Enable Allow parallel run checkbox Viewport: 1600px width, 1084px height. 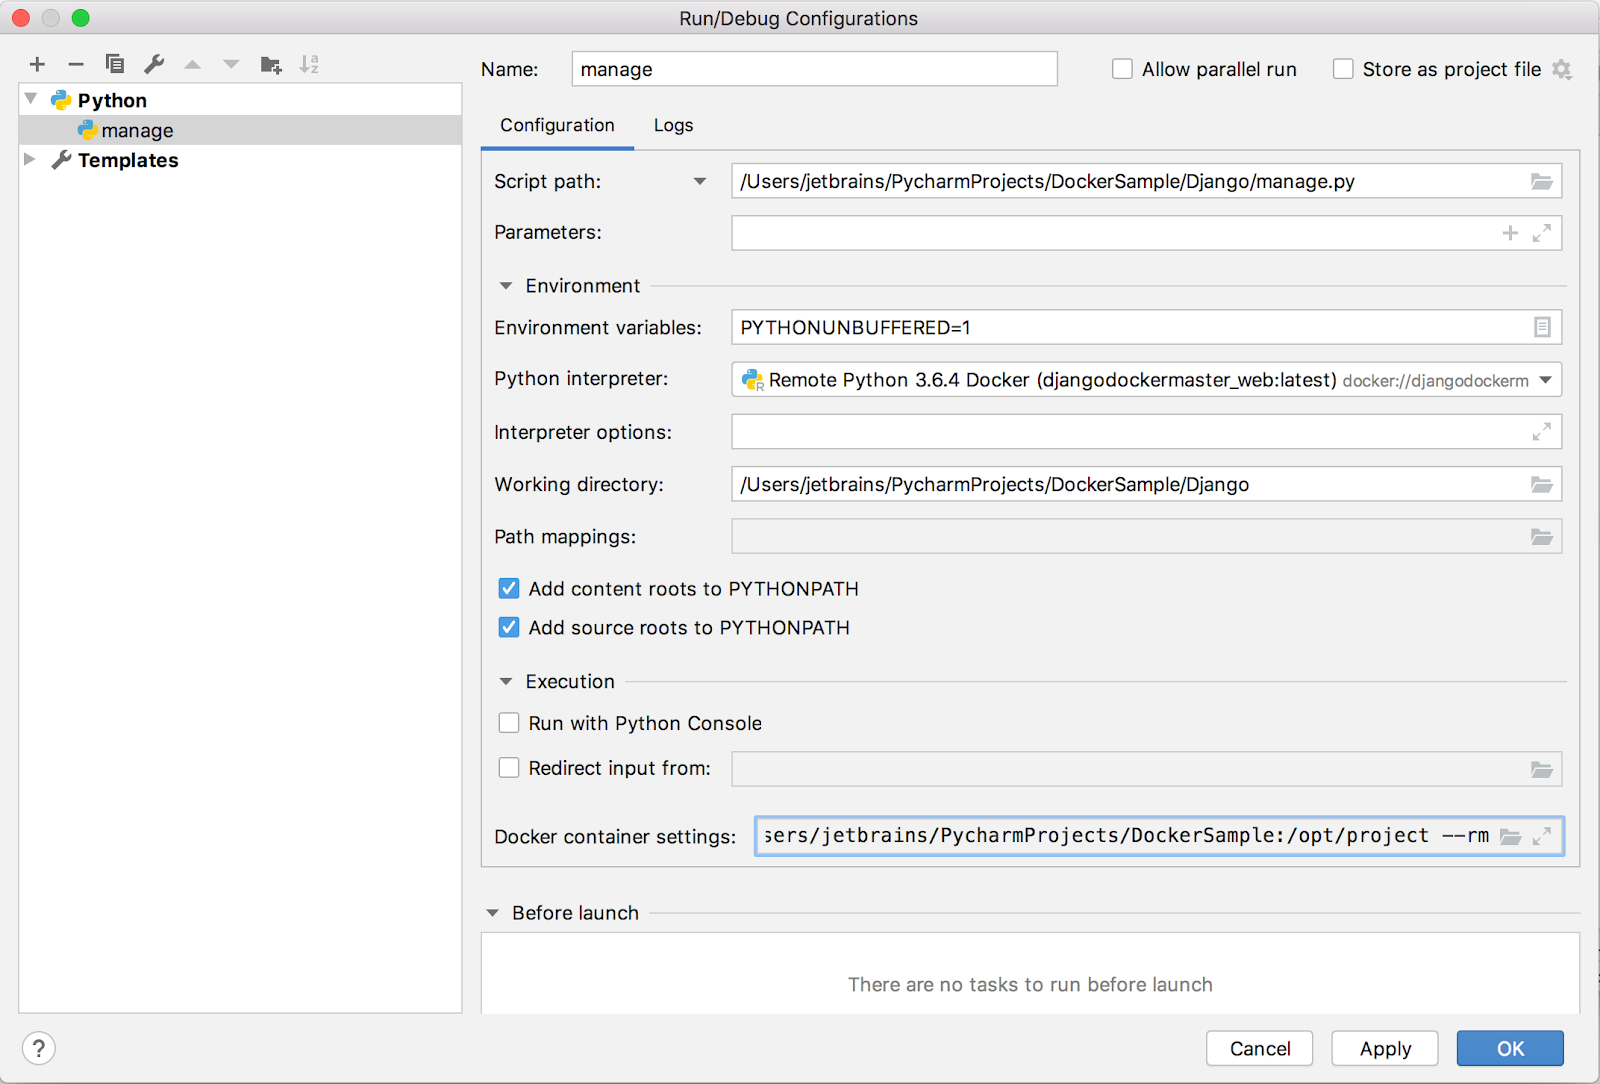(1122, 69)
